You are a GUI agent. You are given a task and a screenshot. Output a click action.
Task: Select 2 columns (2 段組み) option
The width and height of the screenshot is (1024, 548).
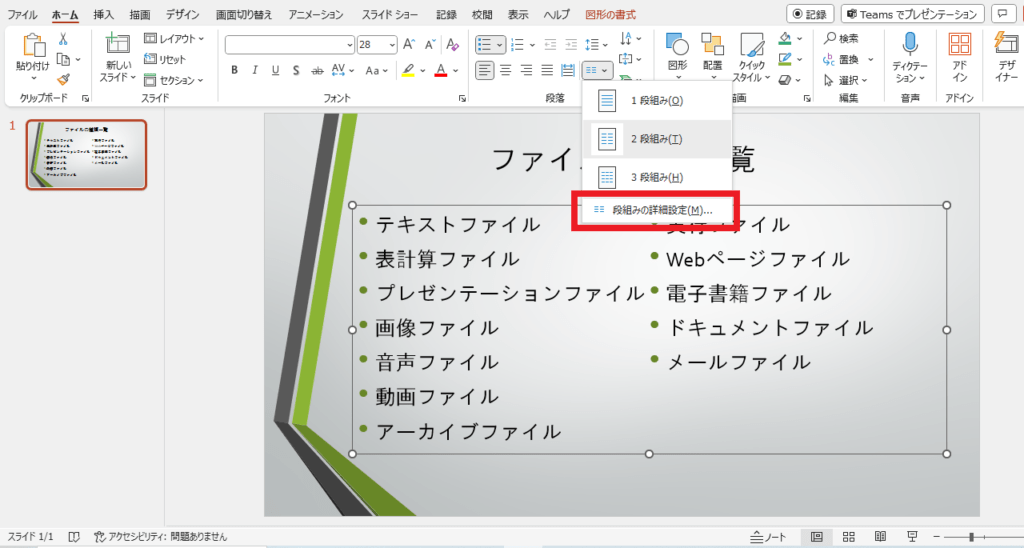point(657,138)
